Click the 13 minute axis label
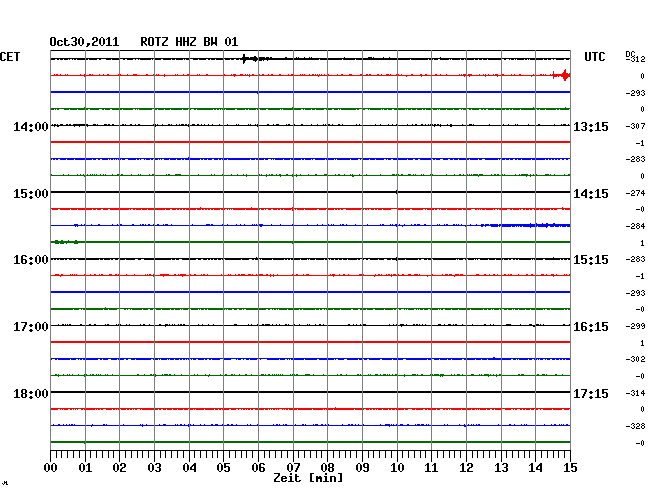This screenshot has height=494, width=650. pyautogui.click(x=501, y=468)
